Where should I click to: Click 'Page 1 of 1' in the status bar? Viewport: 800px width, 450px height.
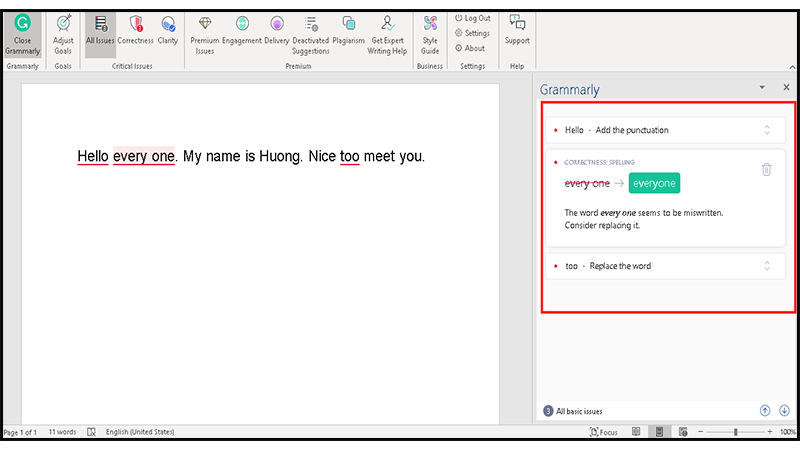pyautogui.click(x=20, y=432)
